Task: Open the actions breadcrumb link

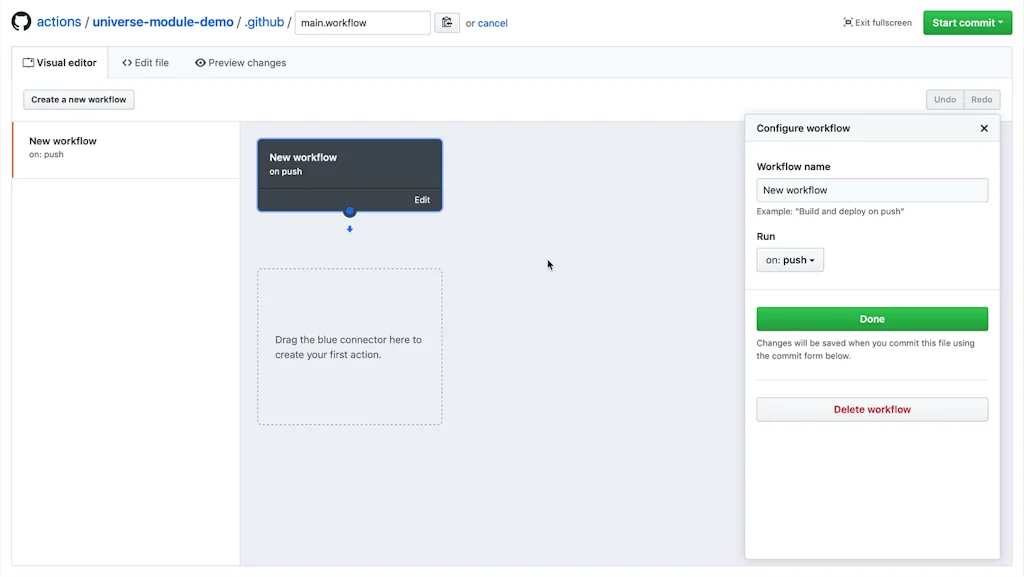Action: tap(59, 21)
